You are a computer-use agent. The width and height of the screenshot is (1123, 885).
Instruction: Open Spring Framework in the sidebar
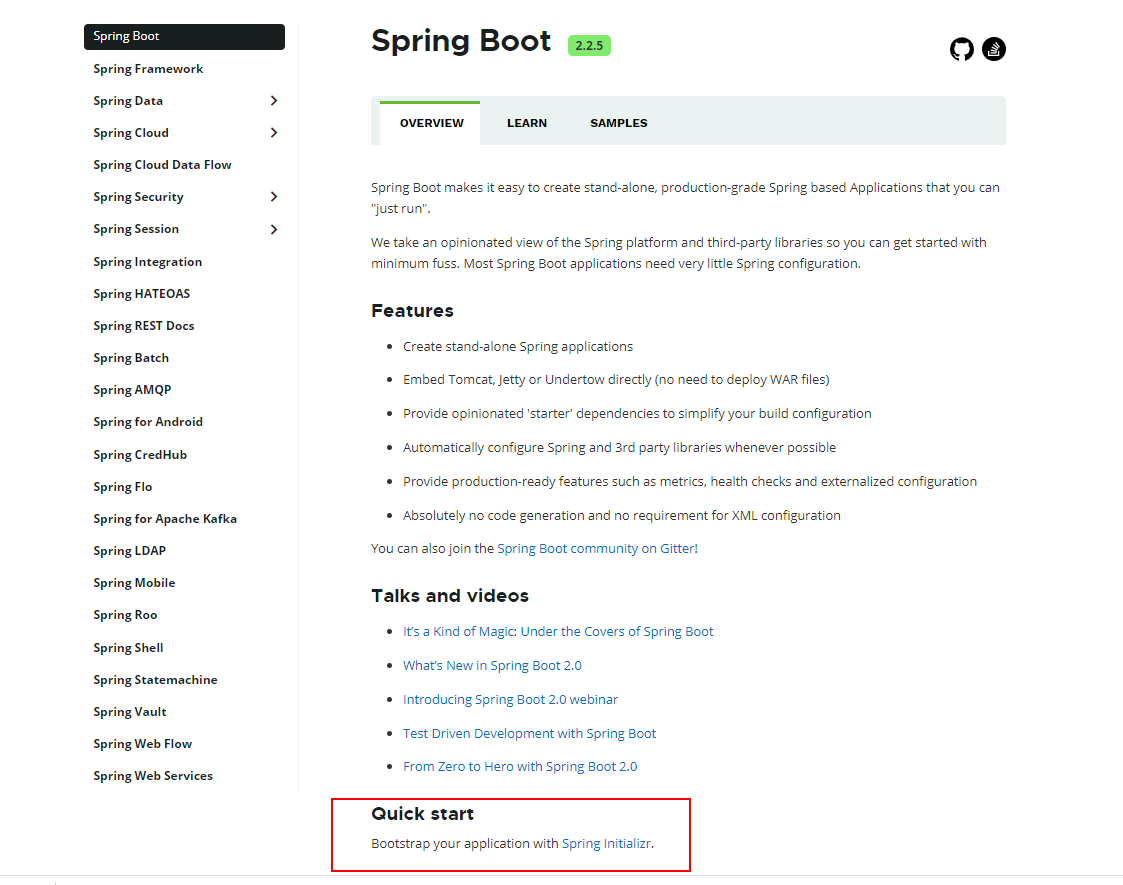click(148, 69)
